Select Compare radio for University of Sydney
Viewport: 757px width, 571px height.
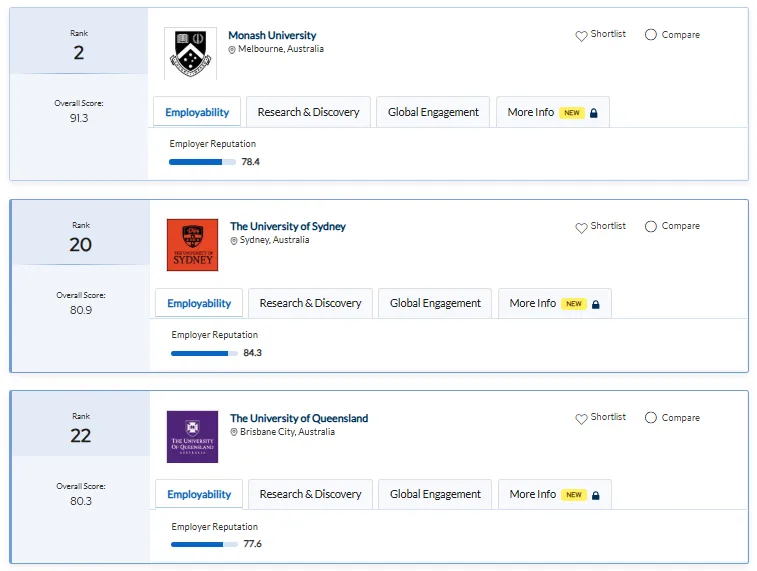coord(651,226)
